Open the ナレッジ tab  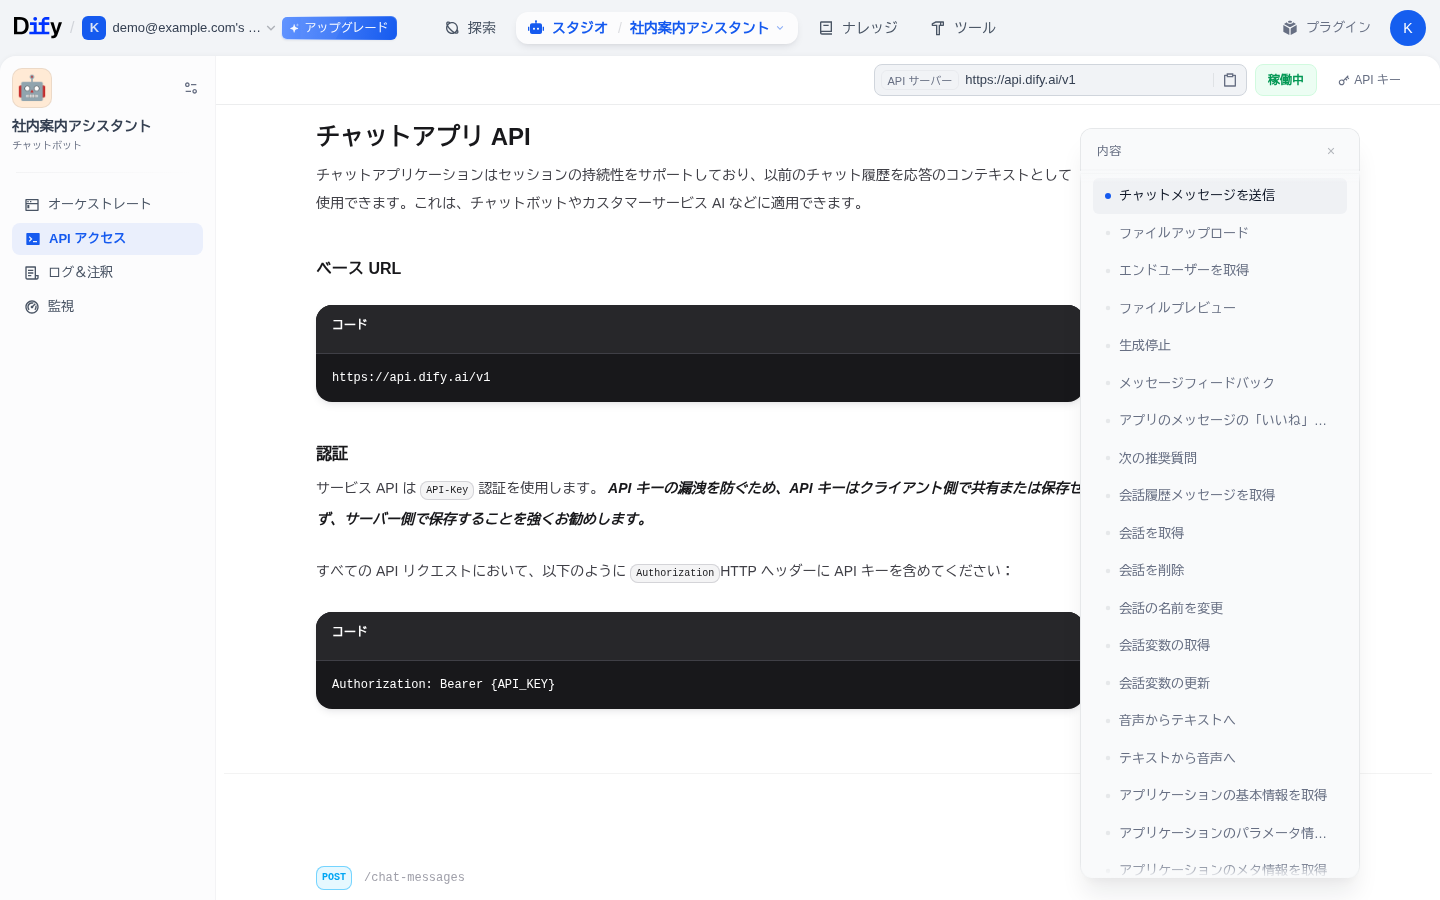pyautogui.click(x=858, y=28)
